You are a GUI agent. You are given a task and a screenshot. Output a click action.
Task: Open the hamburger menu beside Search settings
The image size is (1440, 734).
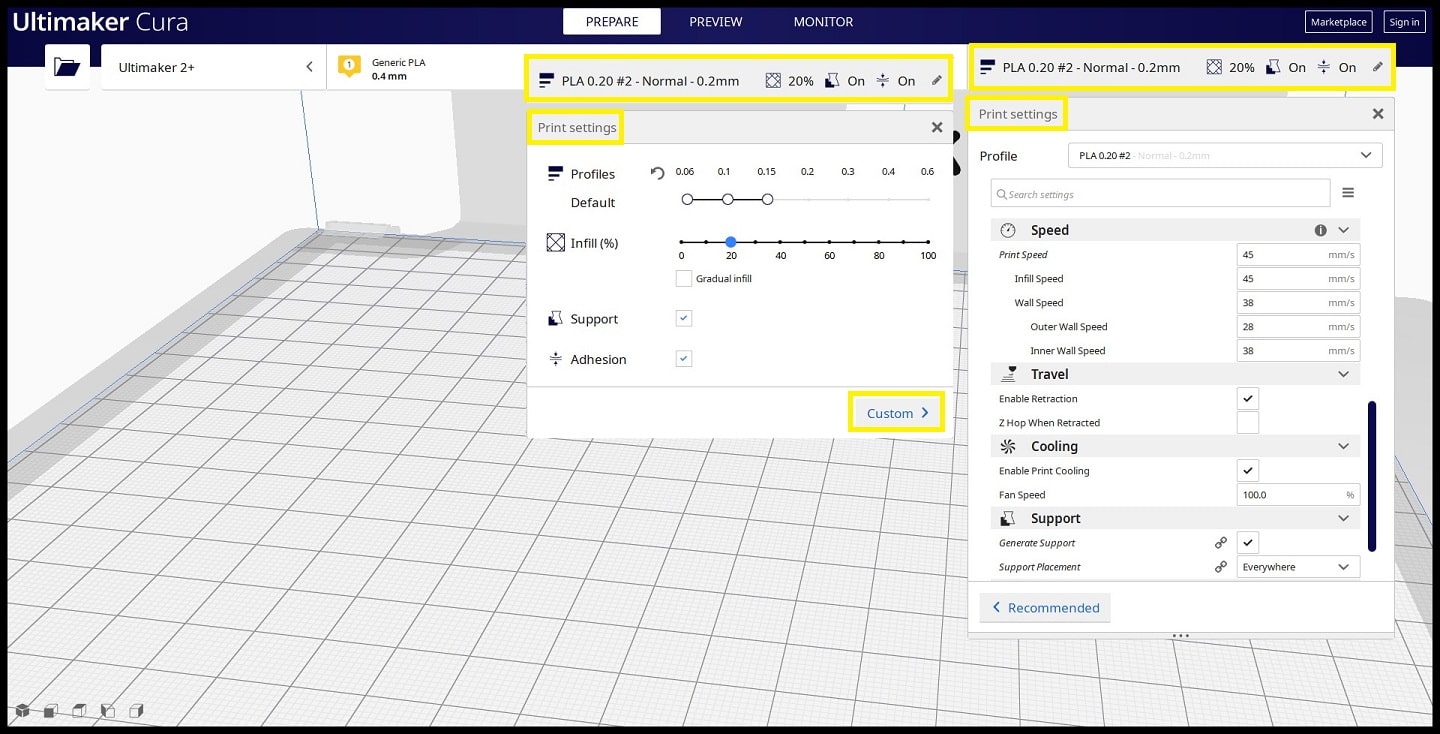click(x=1348, y=193)
